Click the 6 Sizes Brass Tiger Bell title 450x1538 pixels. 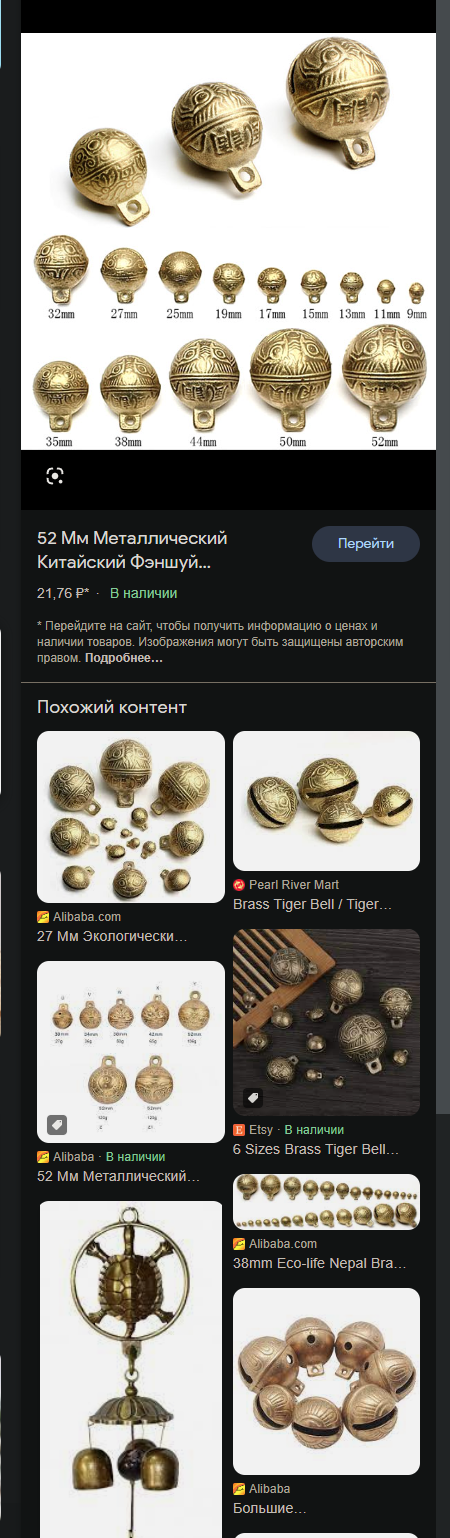(316, 1149)
